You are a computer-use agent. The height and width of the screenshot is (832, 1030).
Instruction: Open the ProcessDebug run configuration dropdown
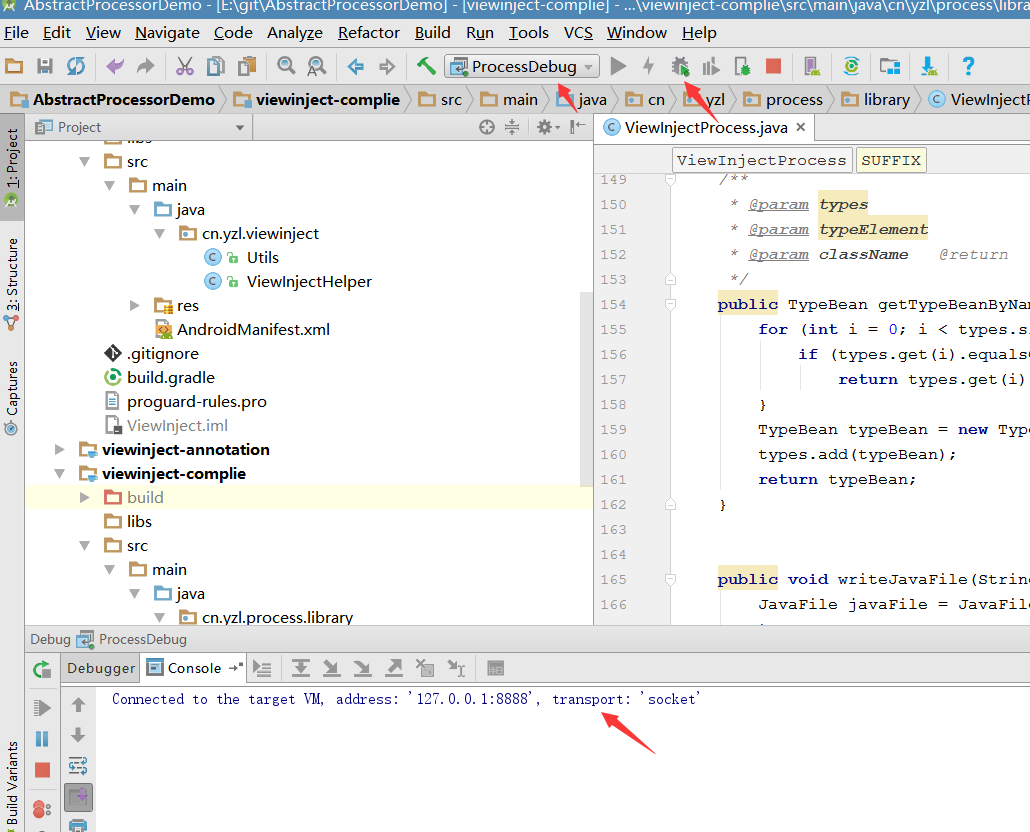(x=522, y=66)
